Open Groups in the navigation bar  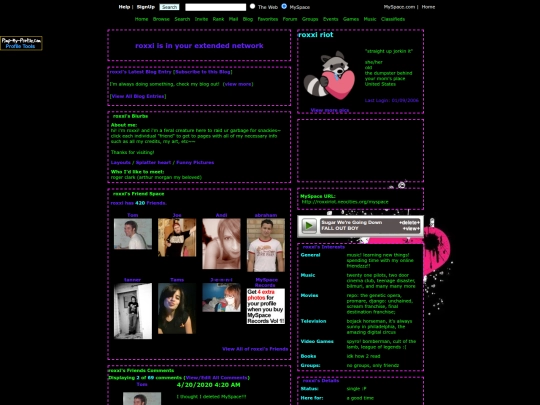pos(310,19)
